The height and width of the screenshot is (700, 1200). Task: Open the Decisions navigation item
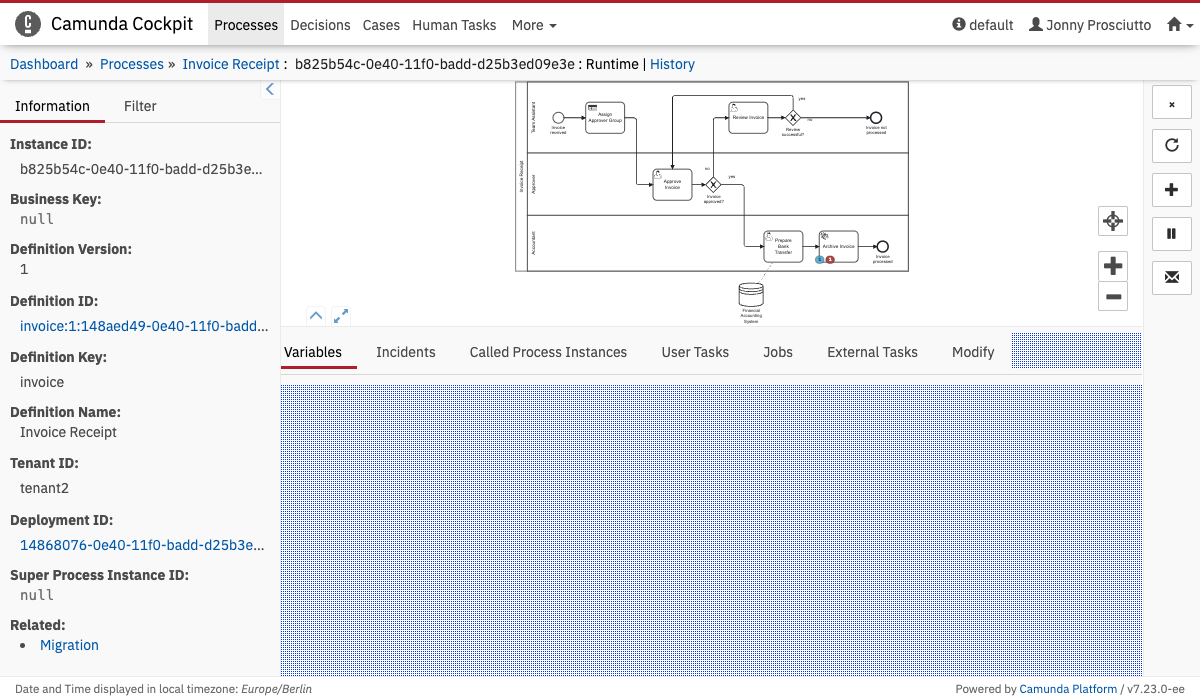pyautogui.click(x=320, y=25)
